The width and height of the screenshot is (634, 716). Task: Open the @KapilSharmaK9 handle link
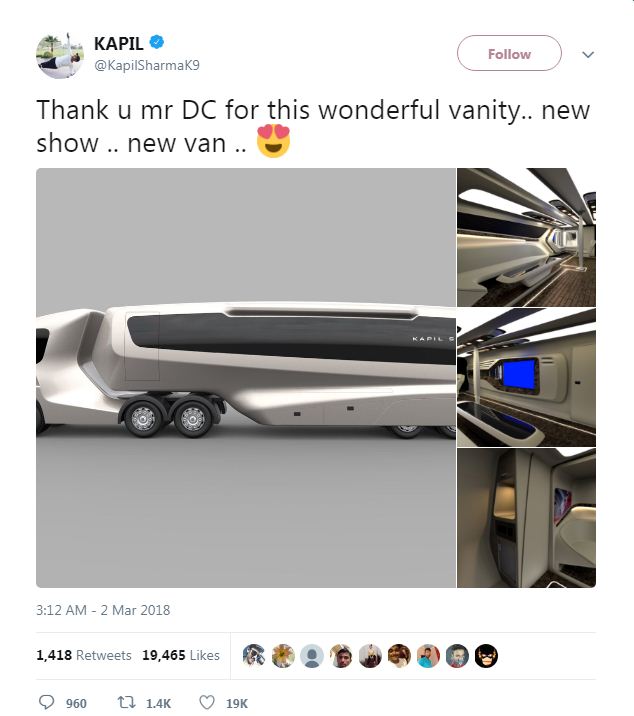(x=147, y=65)
